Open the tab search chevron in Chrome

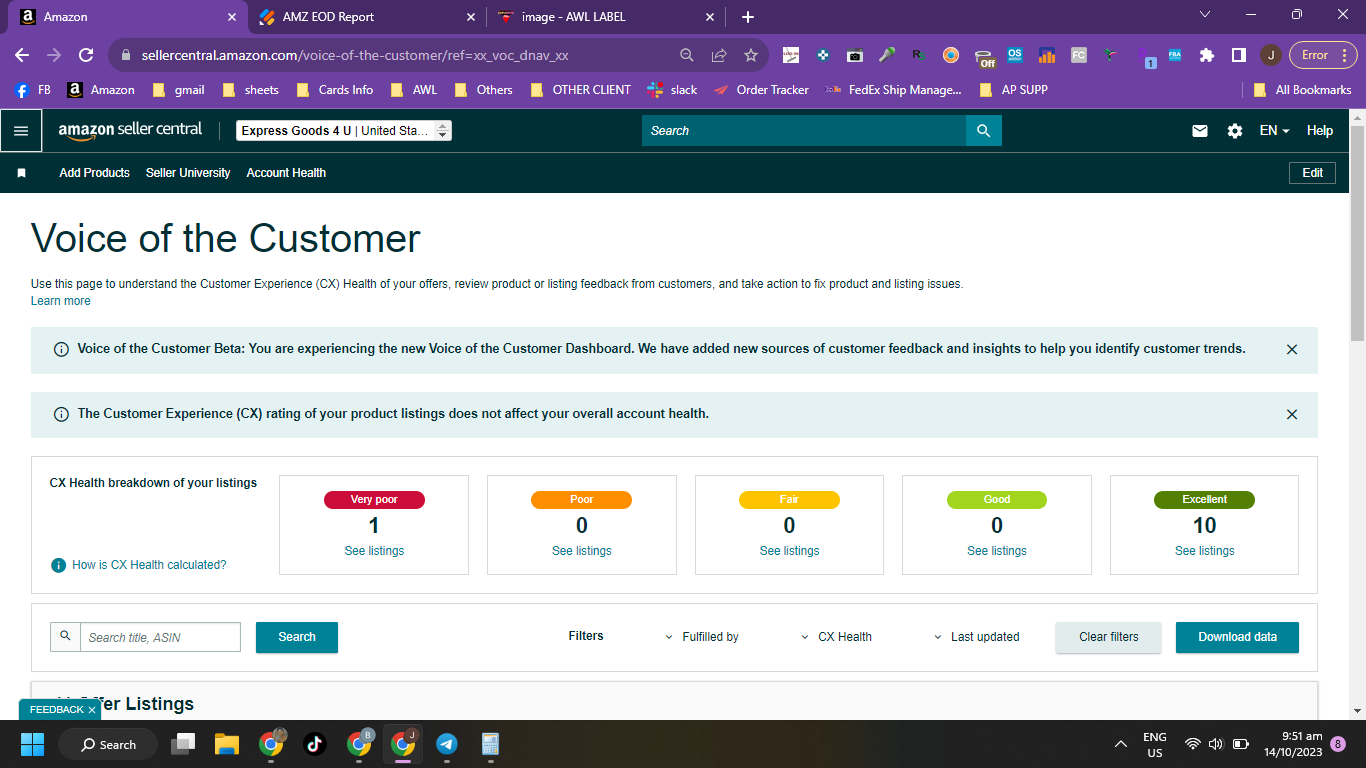(x=1204, y=15)
